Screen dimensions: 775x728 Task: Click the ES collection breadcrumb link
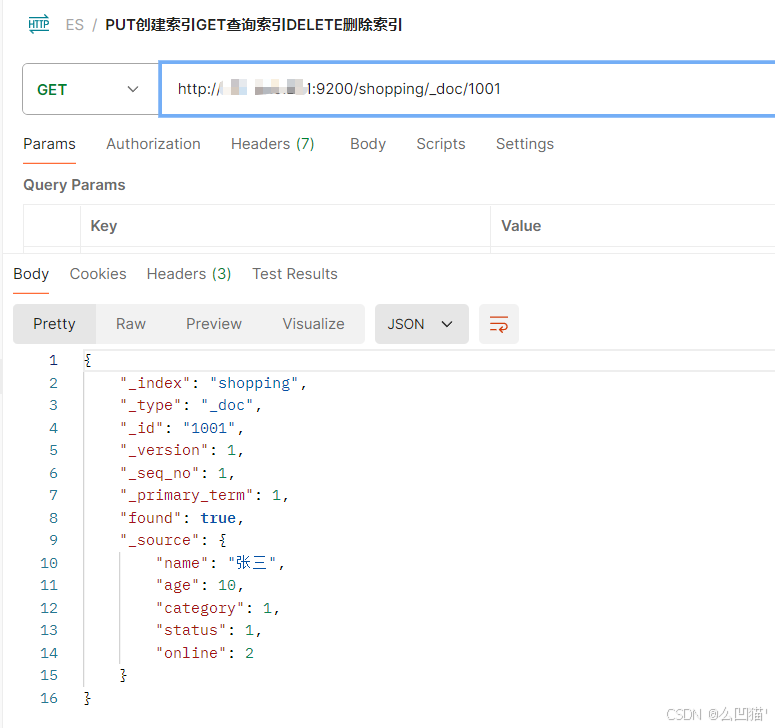[75, 25]
